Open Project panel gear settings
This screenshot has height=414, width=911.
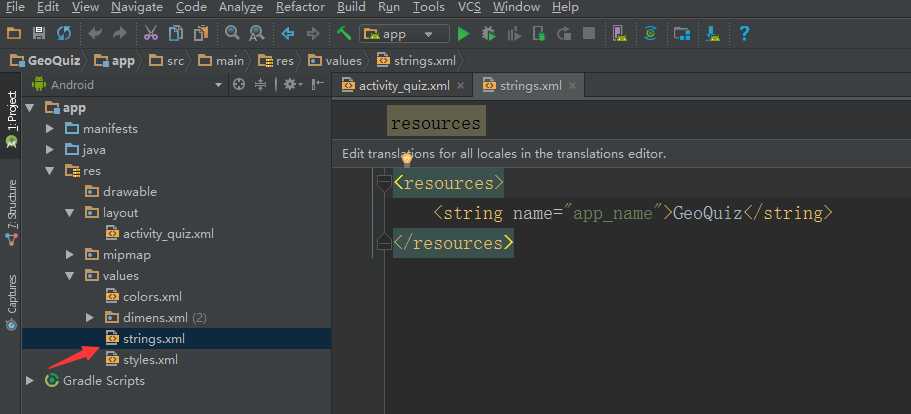pos(292,85)
